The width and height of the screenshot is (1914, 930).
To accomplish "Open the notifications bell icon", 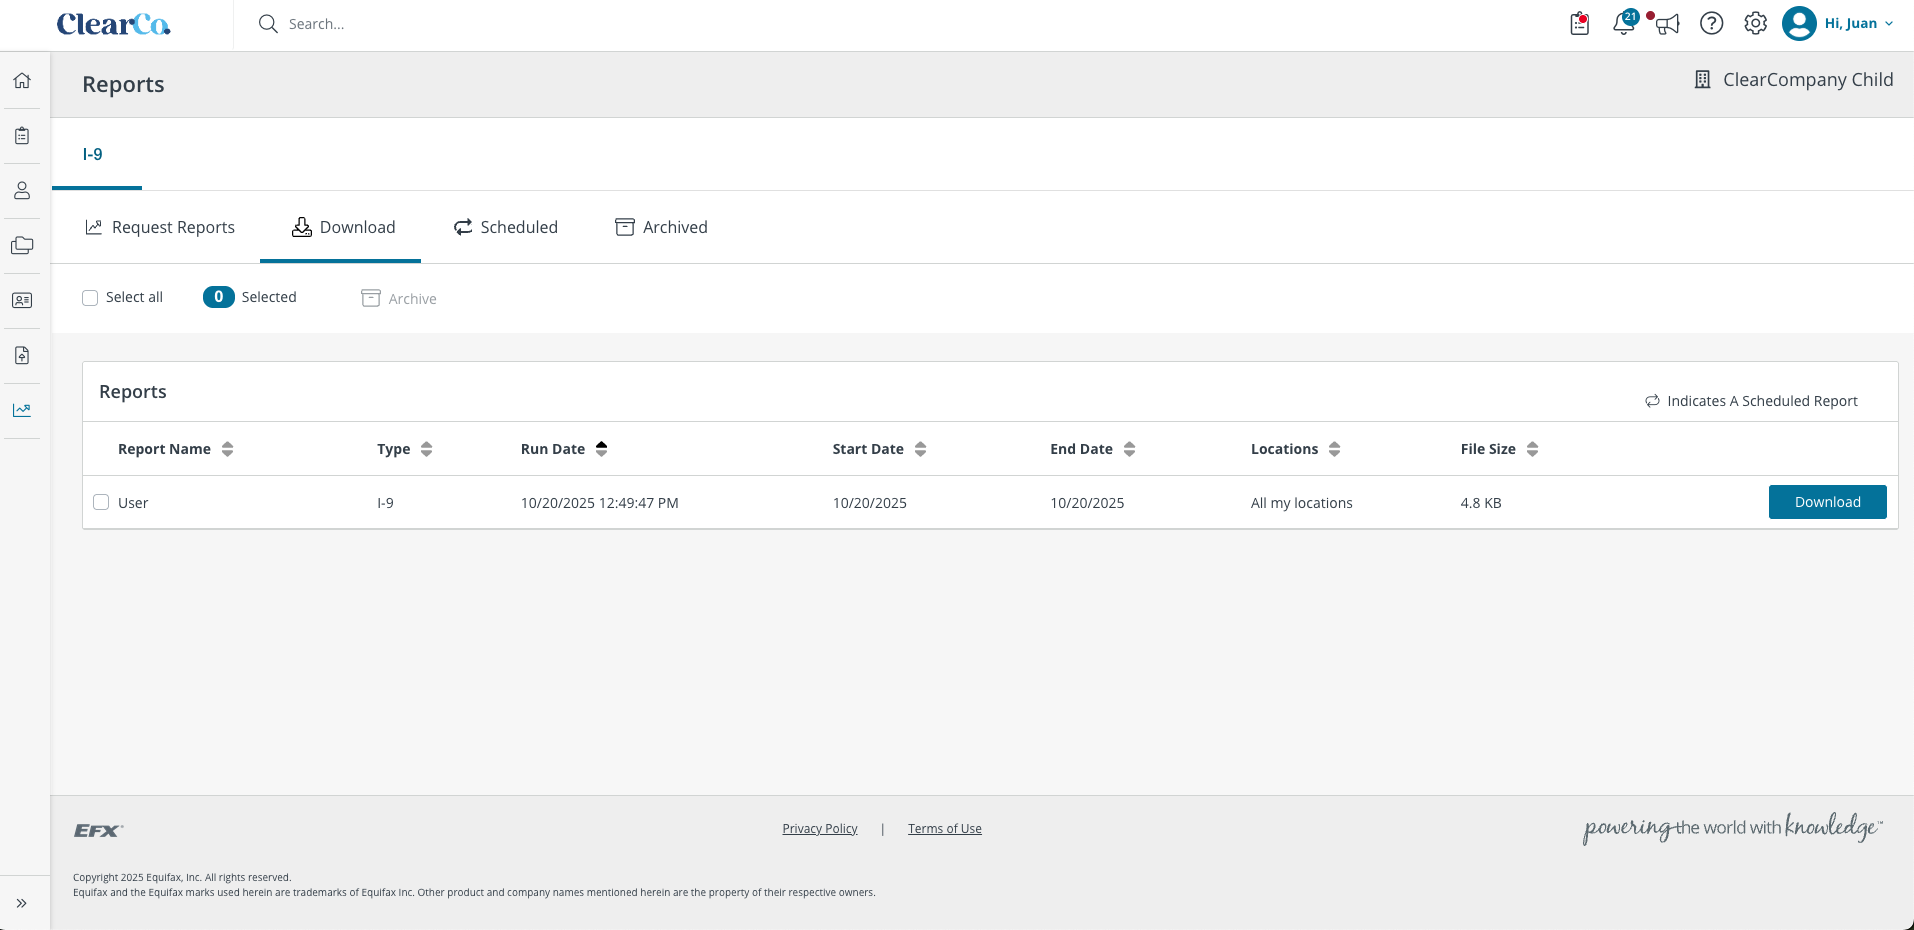I will 1624,23.
